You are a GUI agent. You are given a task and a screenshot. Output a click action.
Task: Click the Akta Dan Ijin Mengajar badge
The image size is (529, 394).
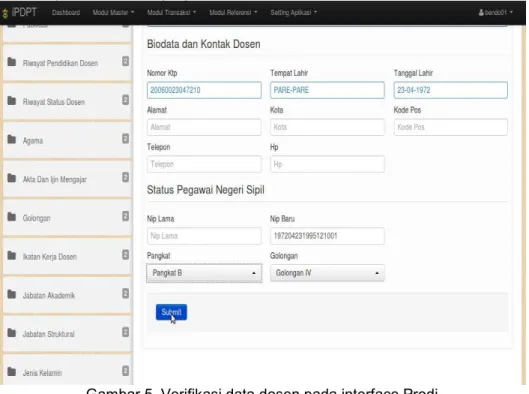pyautogui.click(x=125, y=177)
